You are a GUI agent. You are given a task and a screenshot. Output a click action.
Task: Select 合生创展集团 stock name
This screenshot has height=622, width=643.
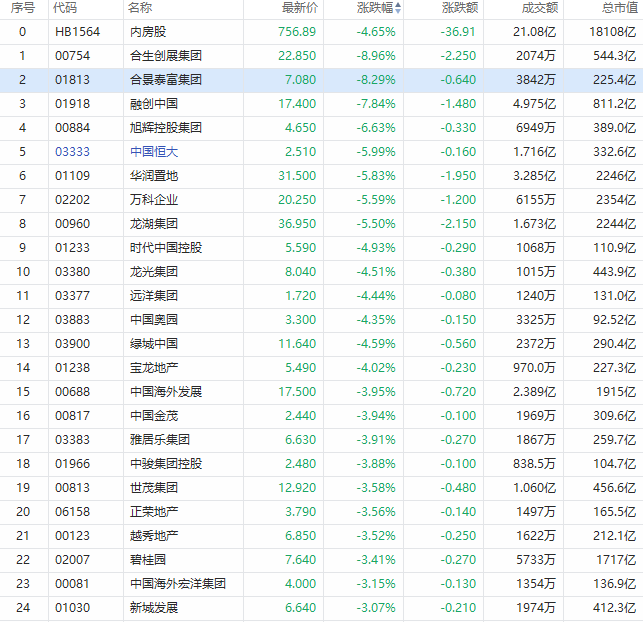(166, 56)
